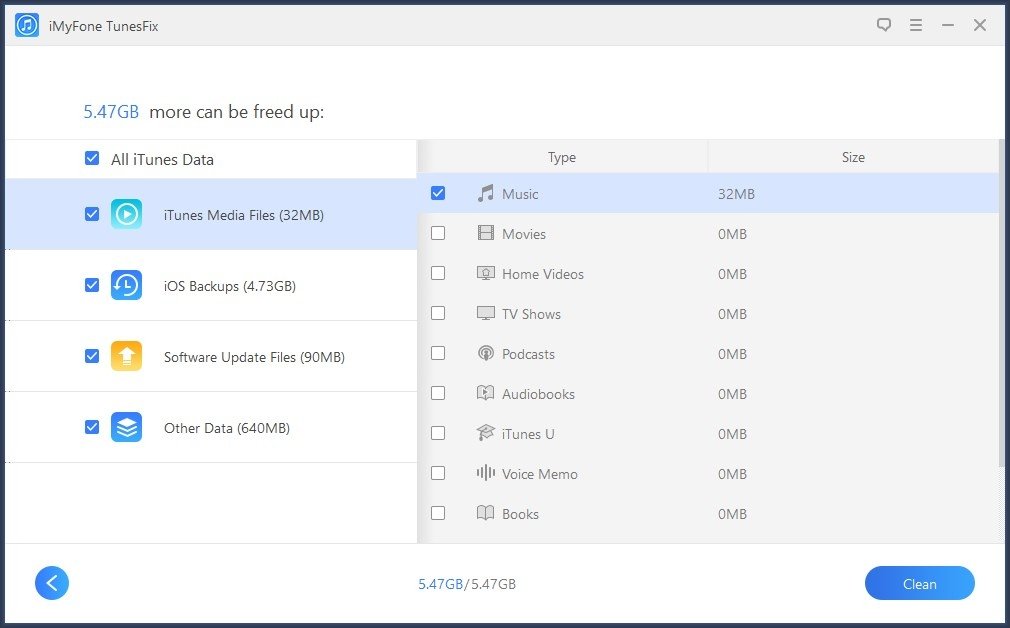The width and height of the screenshot is (1010, 628).
Task: Click the All iTunes Data label
Action: click(x=162, y=159)
